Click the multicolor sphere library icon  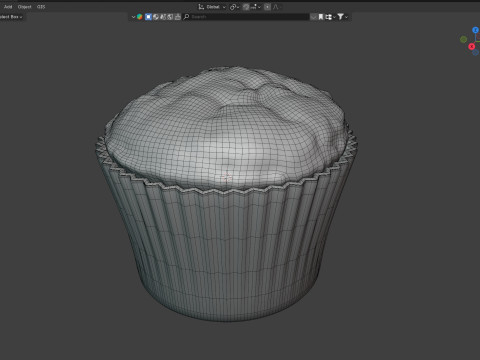click(140, 17)
